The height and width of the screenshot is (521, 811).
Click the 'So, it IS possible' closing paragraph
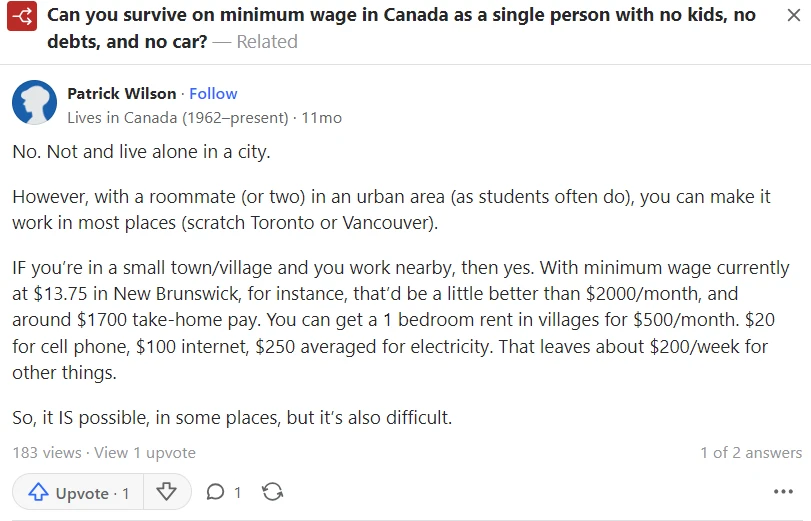coord(232,418)
